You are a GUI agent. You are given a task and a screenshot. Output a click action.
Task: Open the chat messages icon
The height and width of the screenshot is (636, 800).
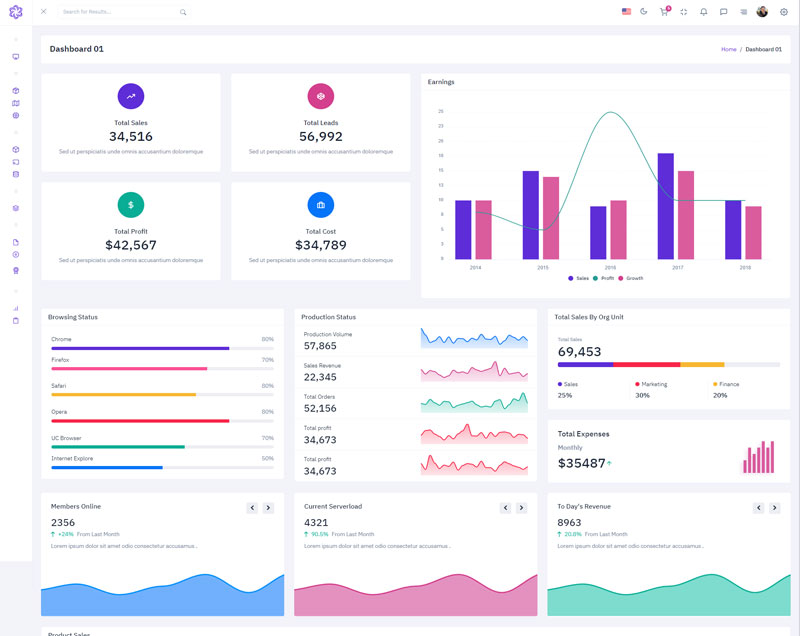click(x=724, y=12)
